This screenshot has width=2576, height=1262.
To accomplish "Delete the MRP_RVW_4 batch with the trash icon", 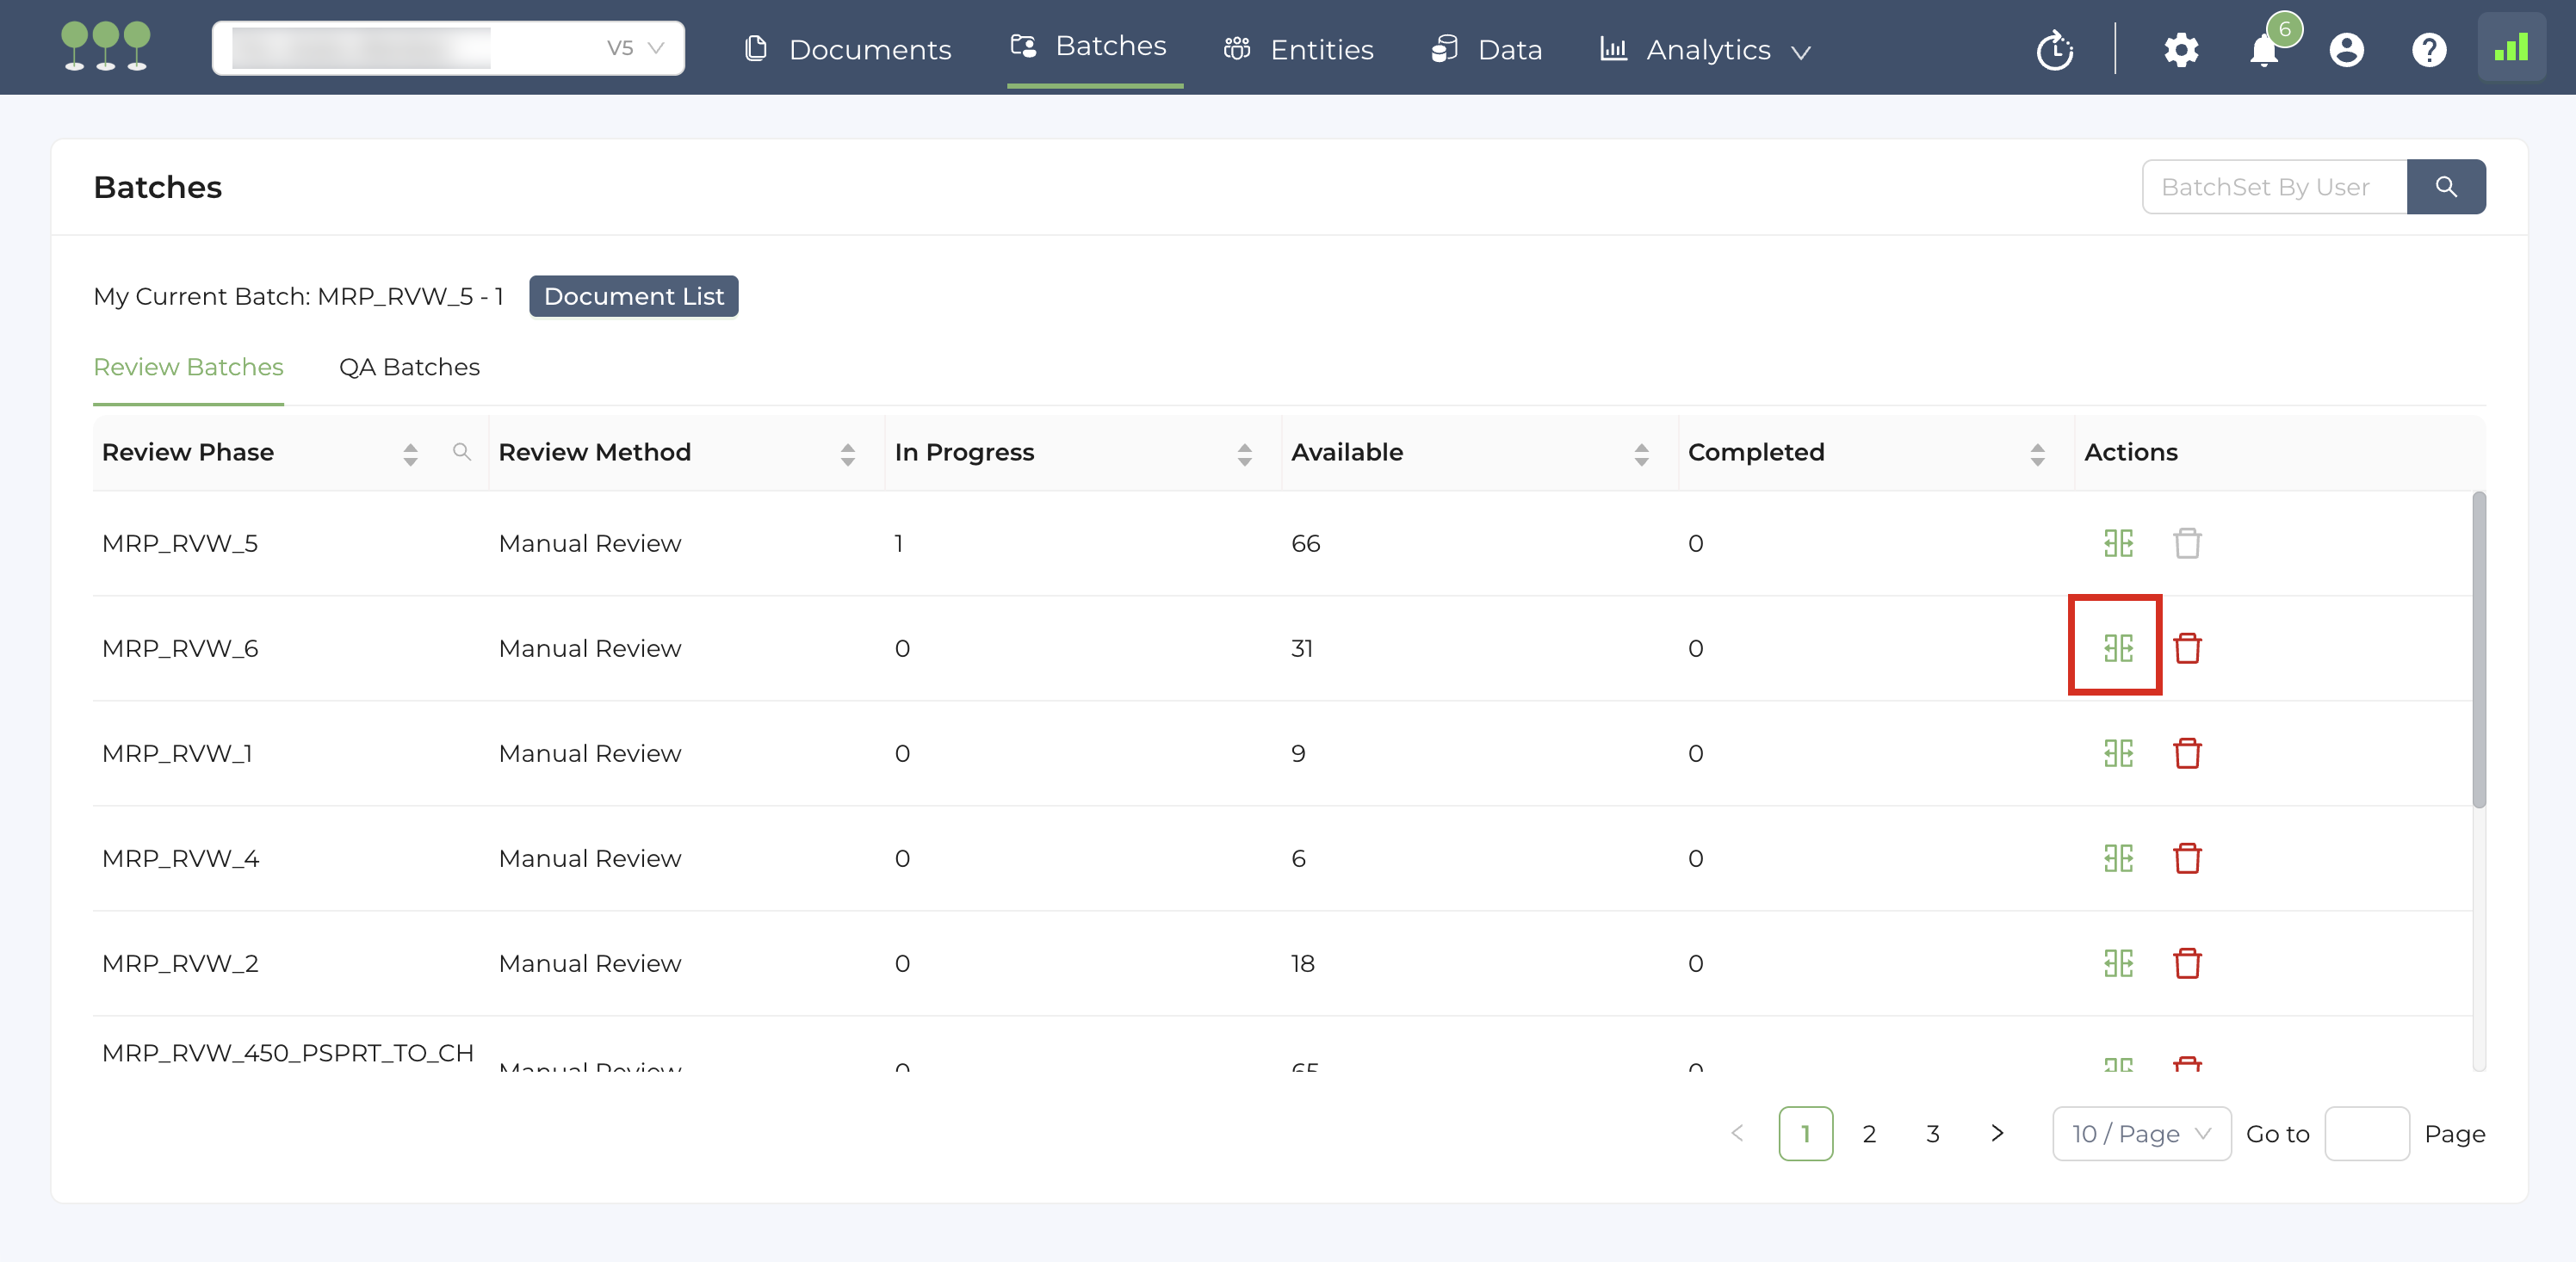I will (x=2187, y=858).
